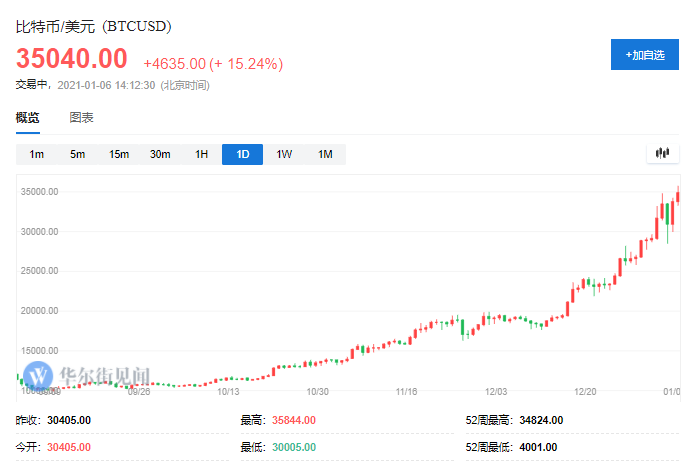The height and width of the screenshot is (466, 693).
Task: Click the 昨收 value 30405.00
Action: [x=69, y=420]
